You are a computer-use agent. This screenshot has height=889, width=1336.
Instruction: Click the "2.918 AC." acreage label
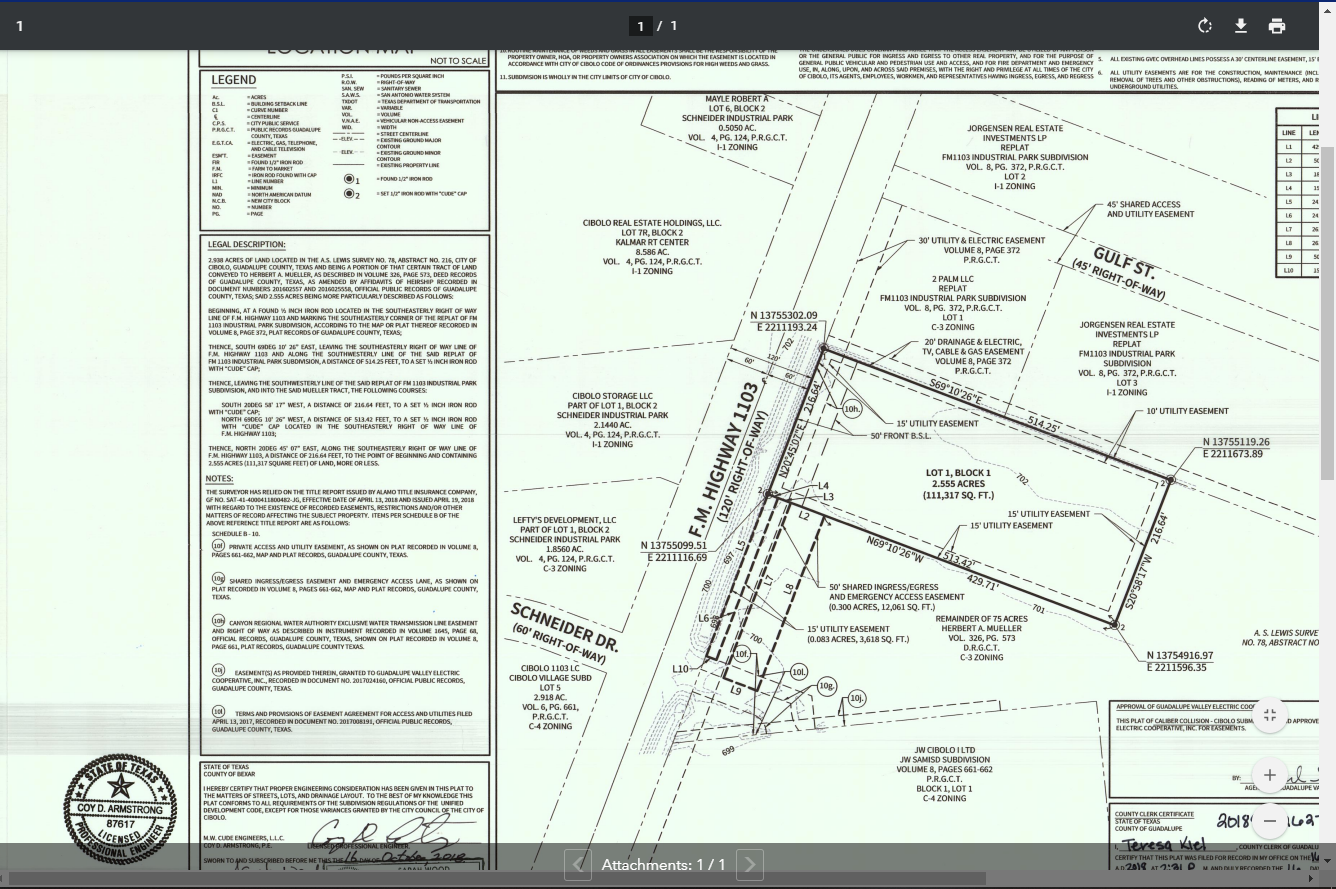coord(550,697)
